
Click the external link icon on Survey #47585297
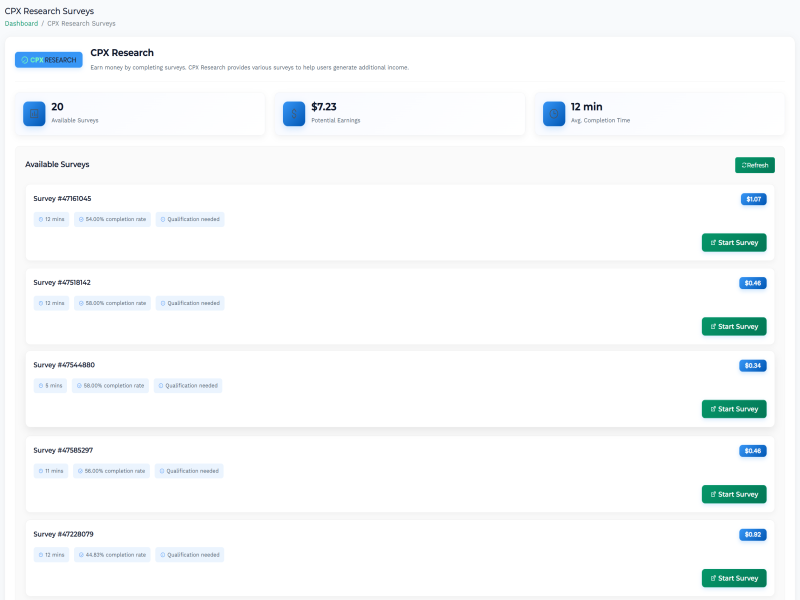[x=712, y=494]
